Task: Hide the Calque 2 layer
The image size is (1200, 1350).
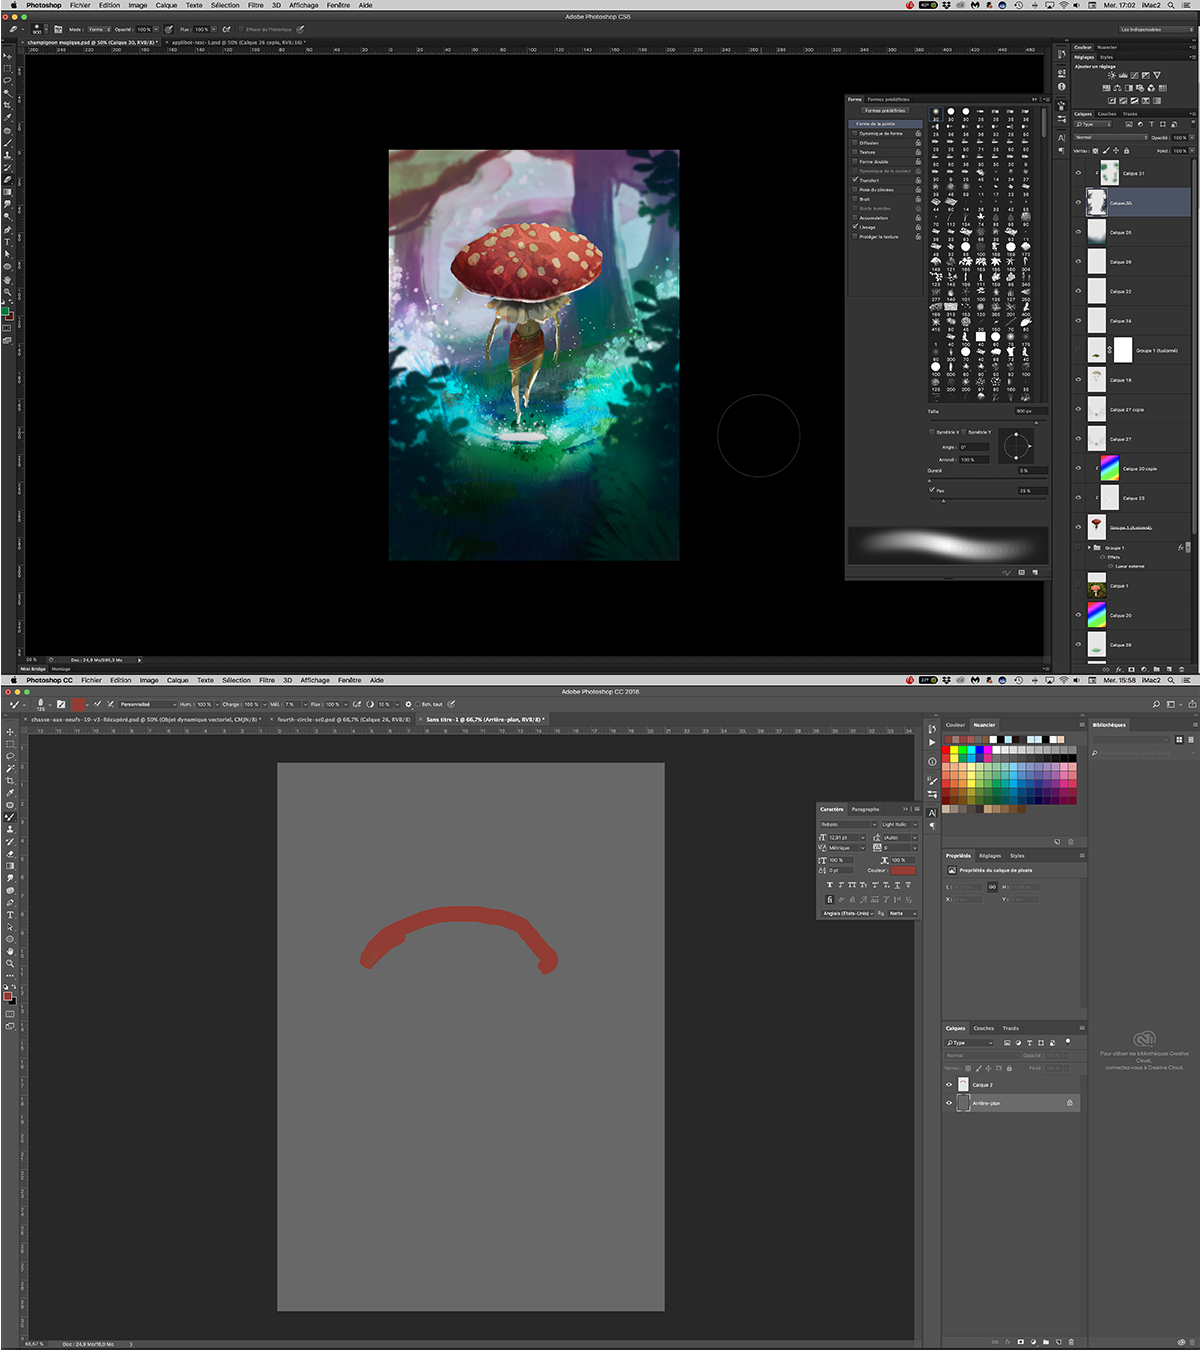Action: (x=949, y=1085)
